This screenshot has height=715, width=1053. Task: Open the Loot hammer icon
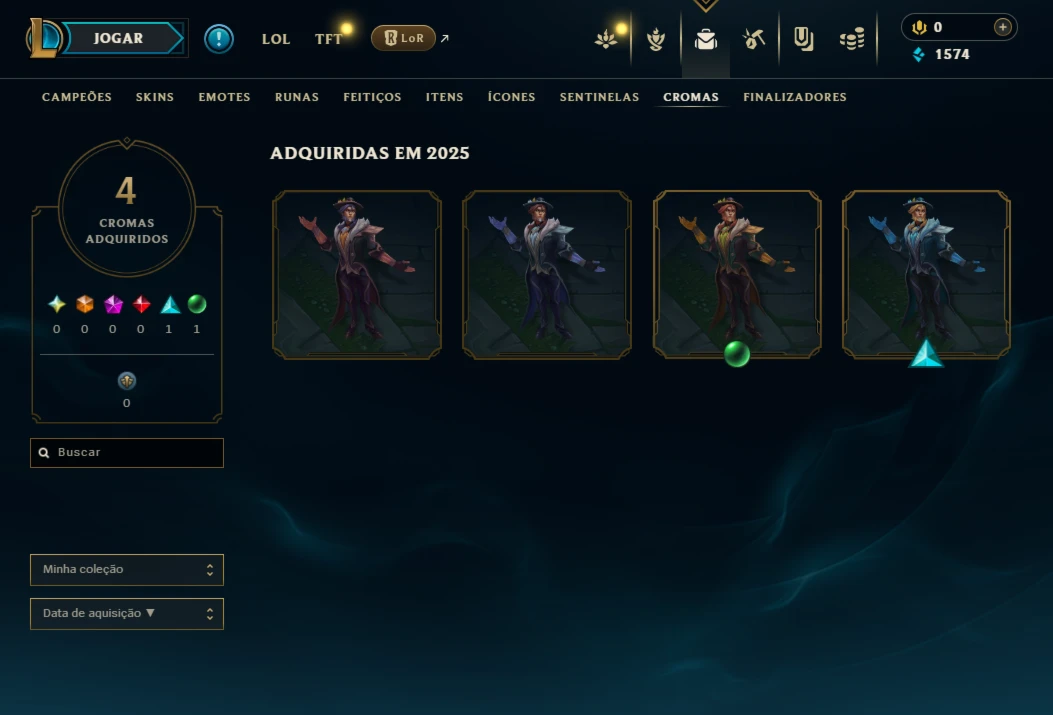pyautogui.click(x=754, y=40)
